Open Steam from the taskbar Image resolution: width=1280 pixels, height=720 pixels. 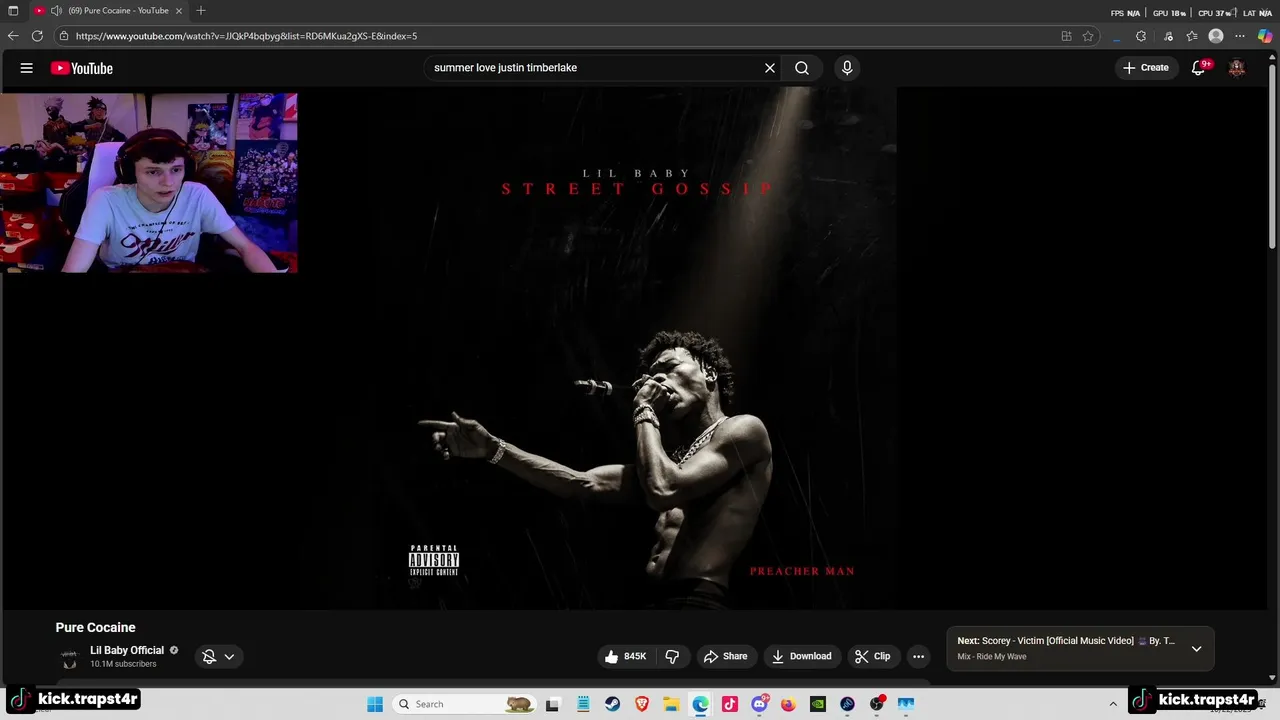(x=613, y=704)
